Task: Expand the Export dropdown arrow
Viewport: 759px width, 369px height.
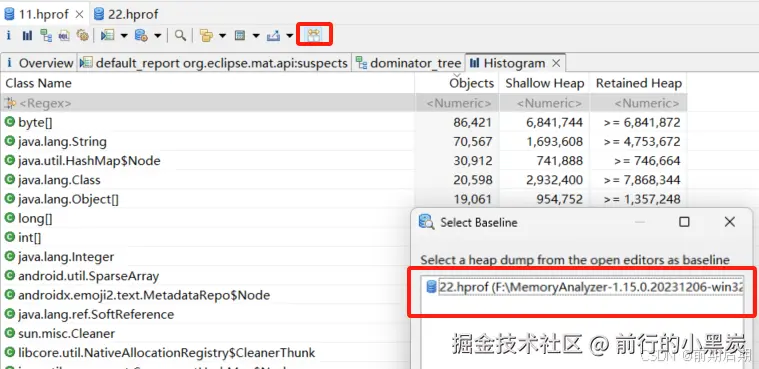Action: pyautogui.click(x=289, y=36)
